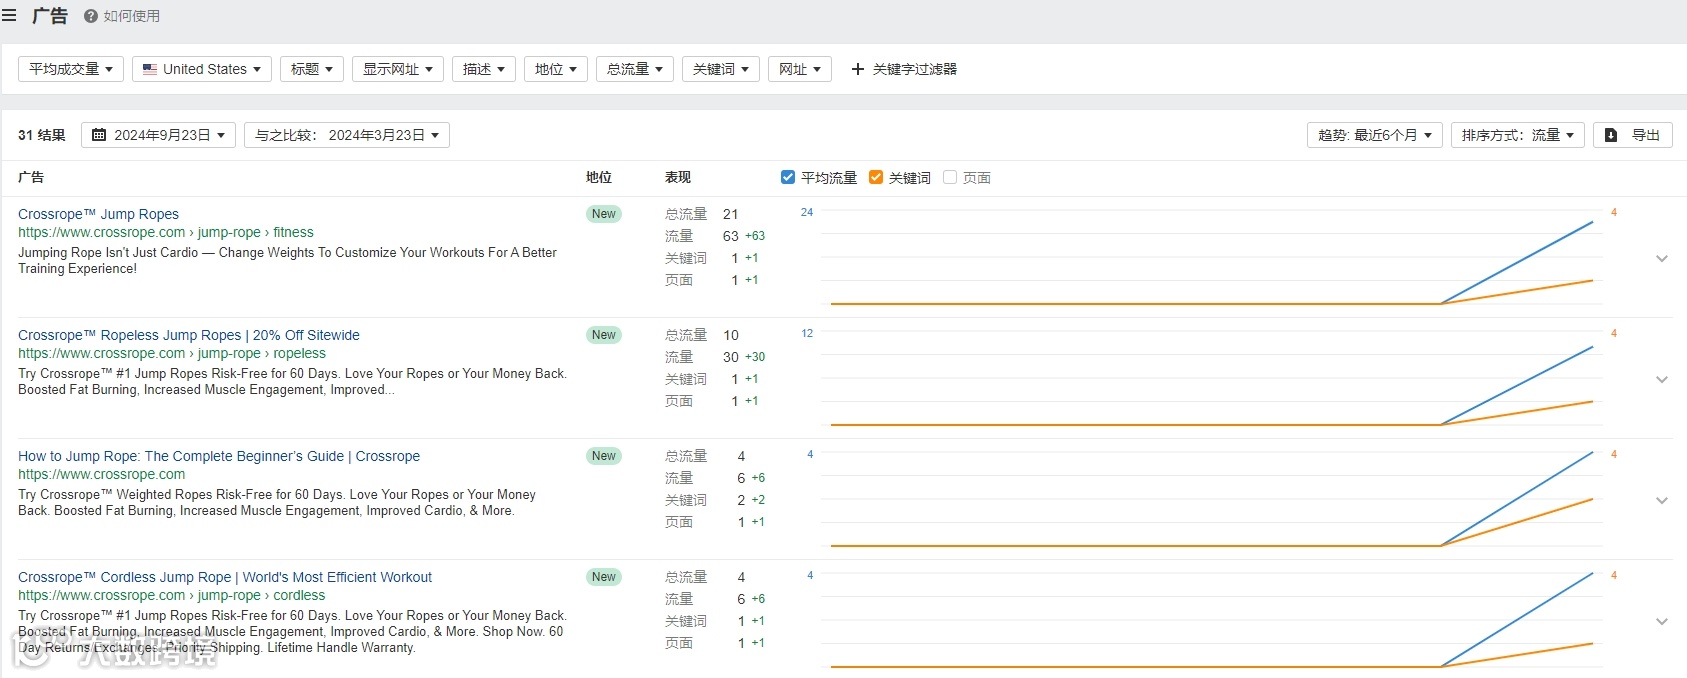This screenshot has height=678, width=1687.
Task: Click the US flag icon
Action: 150,69
